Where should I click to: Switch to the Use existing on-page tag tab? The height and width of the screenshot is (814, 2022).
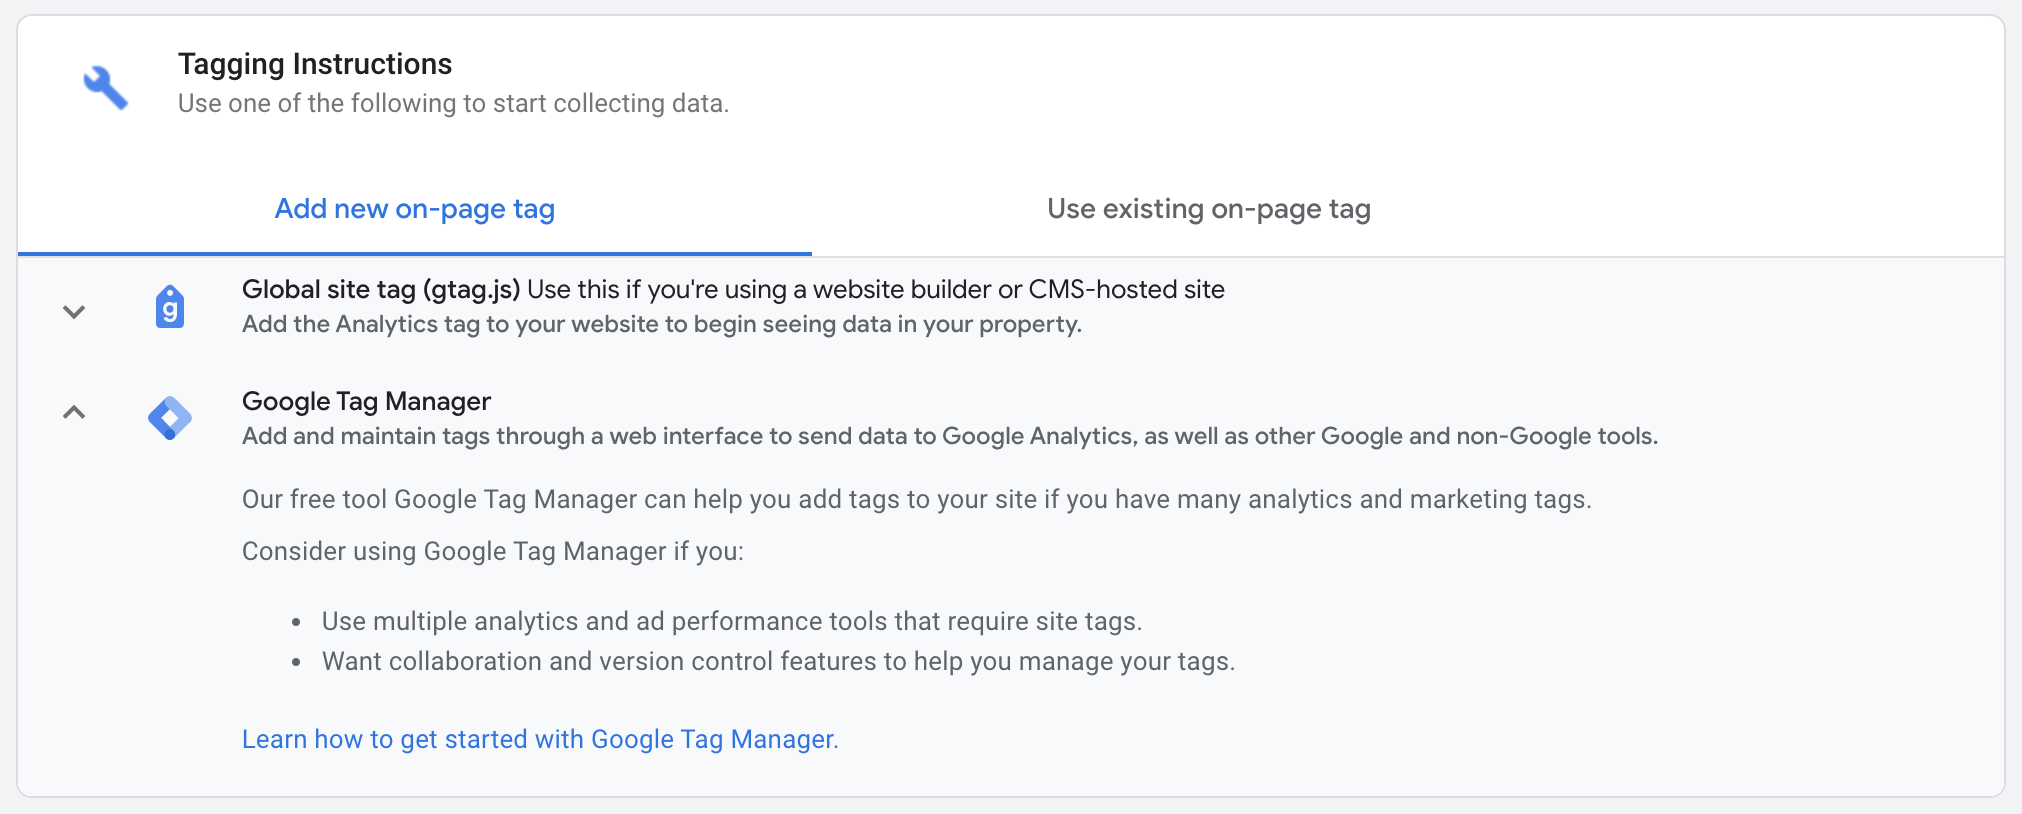[x=1209, y=209]
